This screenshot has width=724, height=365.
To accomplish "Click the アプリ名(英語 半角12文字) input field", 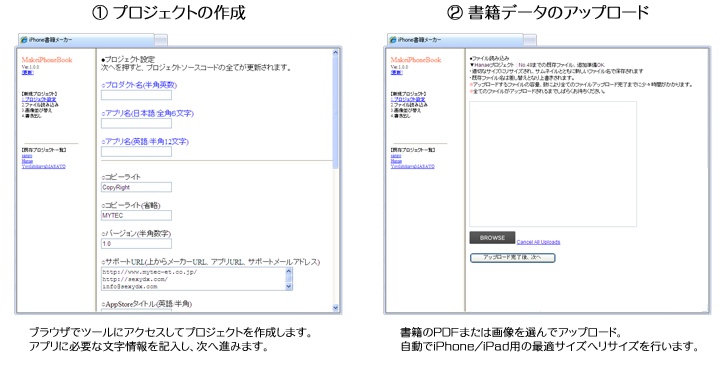I will 137,152.
